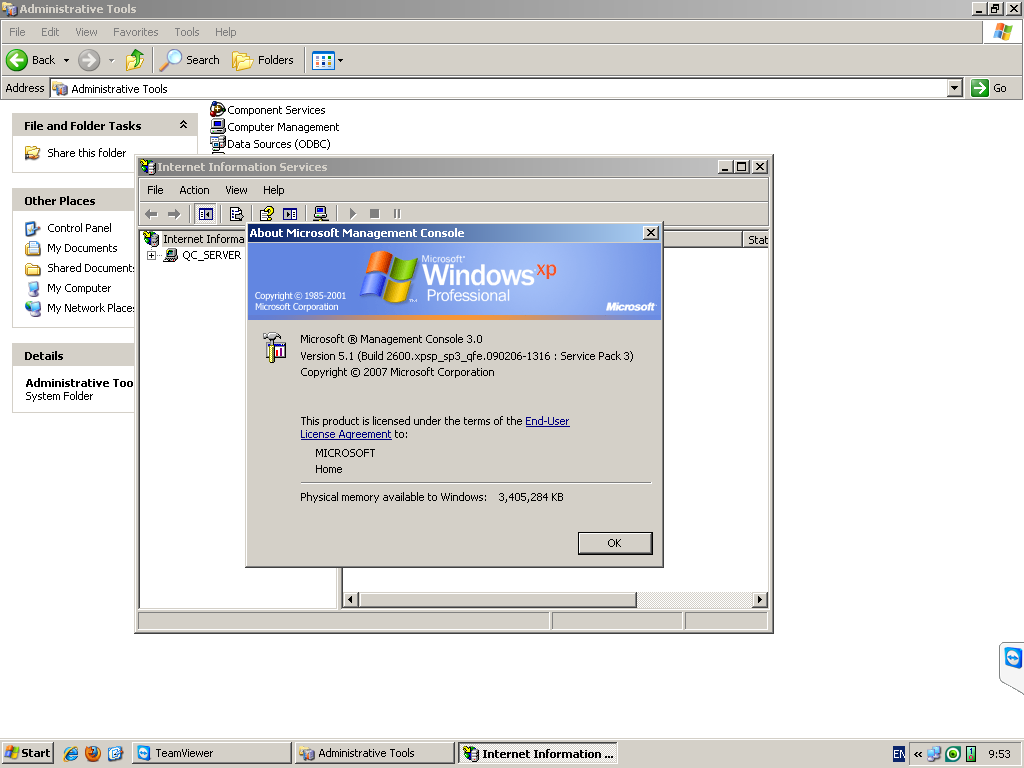The width and height of the screenshot is (1024, 768).
Task: Open the Views dropdown arrow
Action: pos(340,61)
